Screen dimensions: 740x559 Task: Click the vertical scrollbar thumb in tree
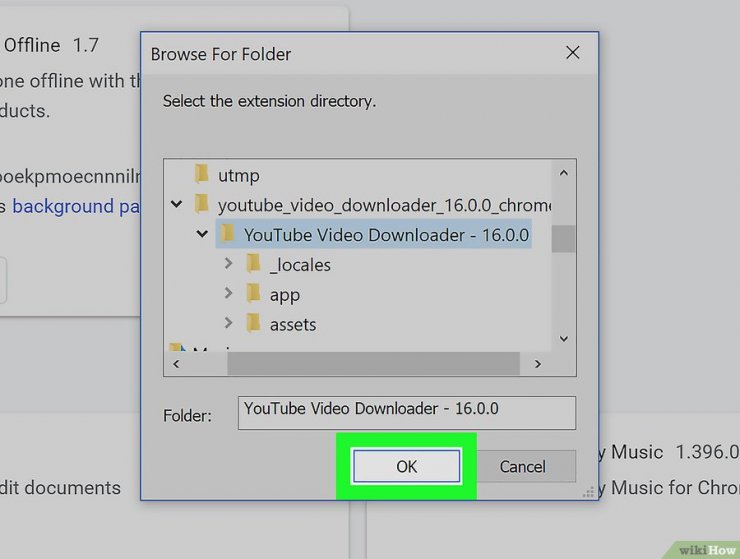[x=563, y=238]
